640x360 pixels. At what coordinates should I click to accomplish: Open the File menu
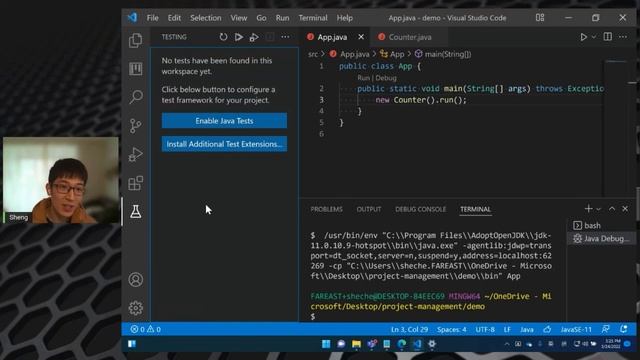coord(153,18)
